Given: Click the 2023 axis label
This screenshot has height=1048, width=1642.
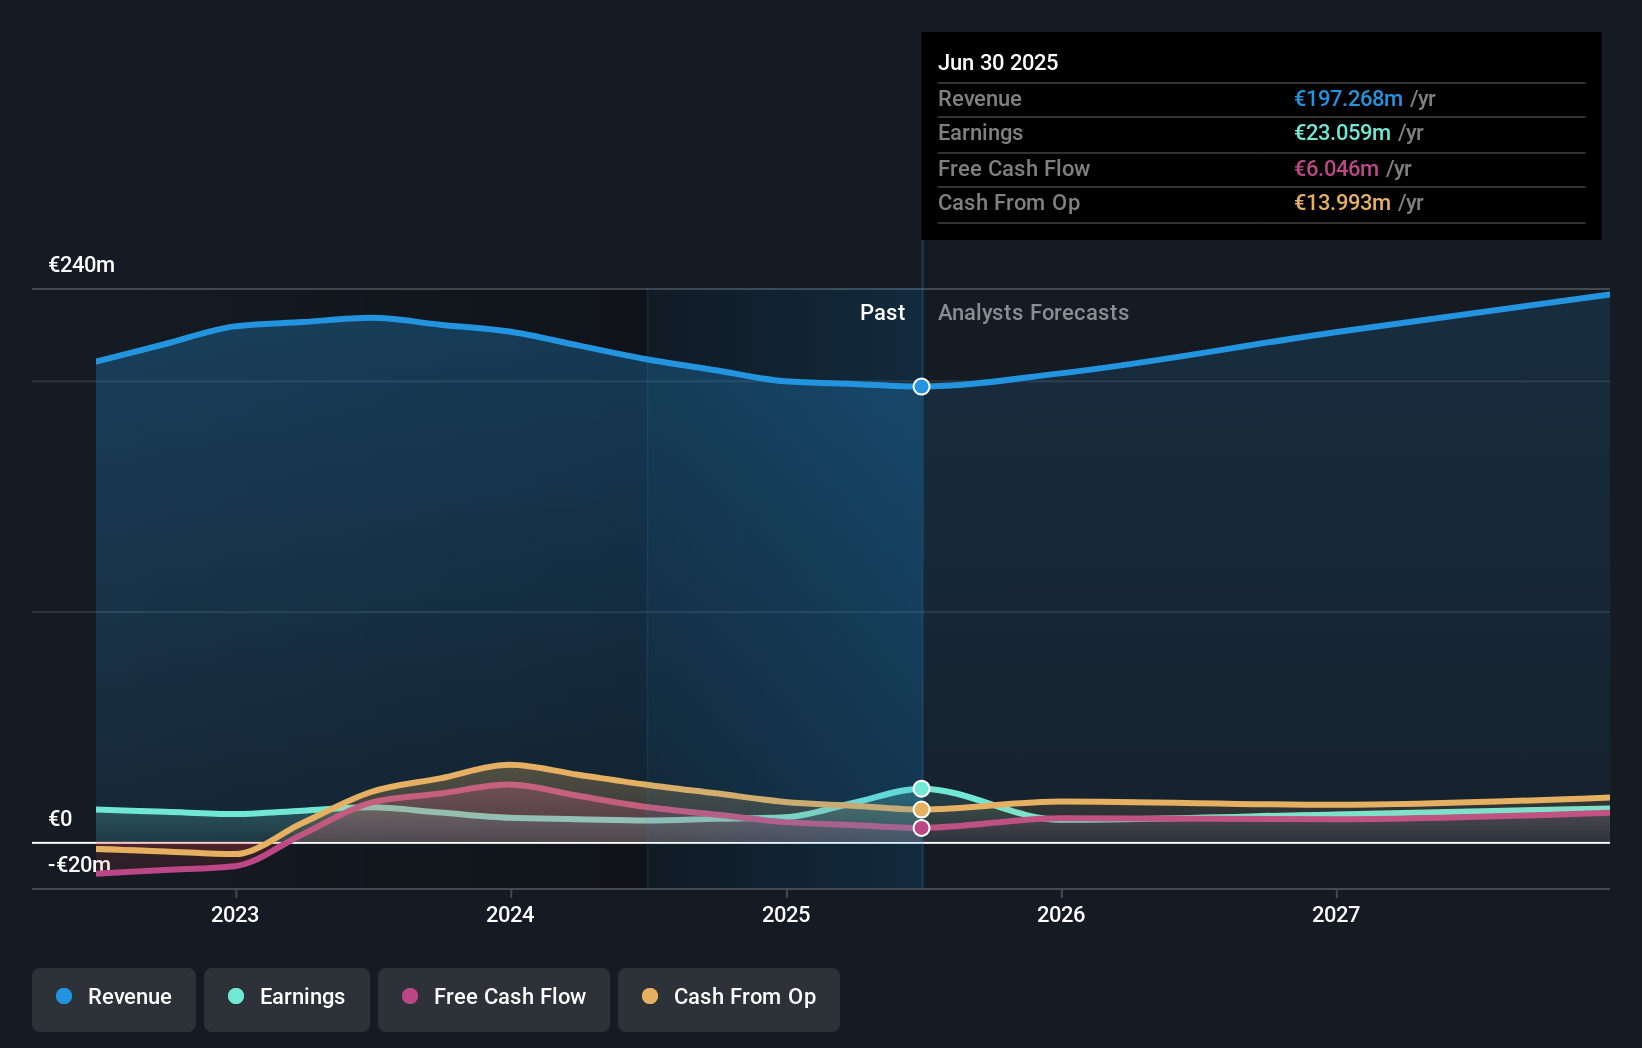Looking at the screenshot, I should tap(235, 914).
